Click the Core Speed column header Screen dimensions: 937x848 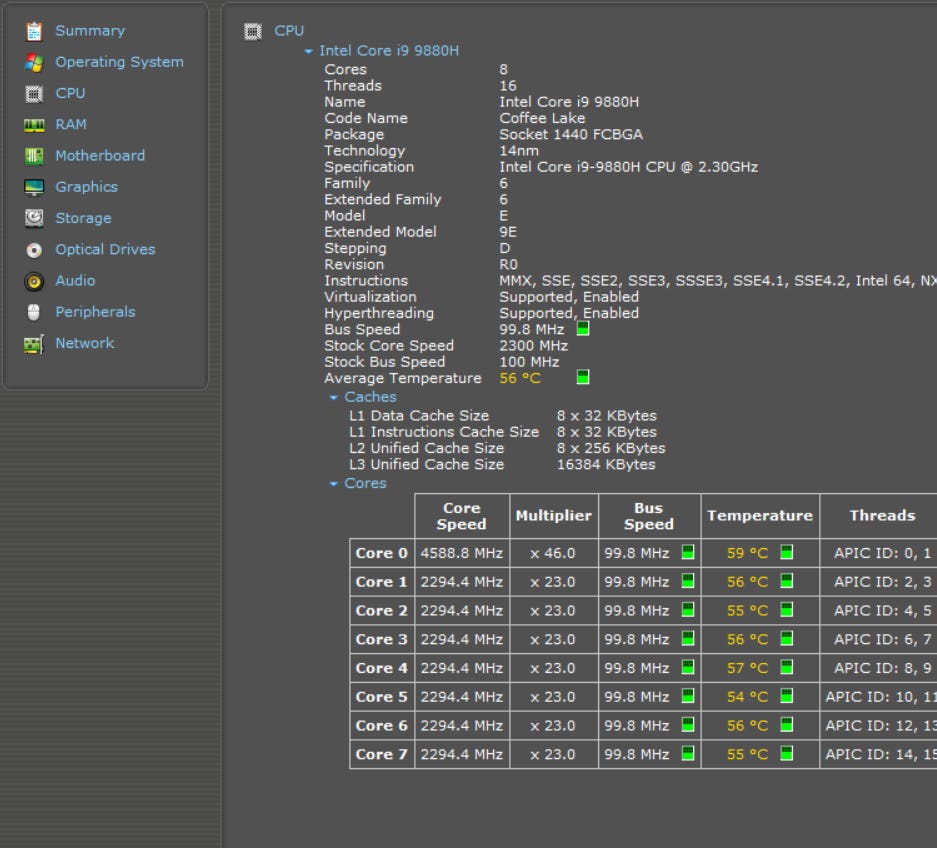[x=461, y=516]
